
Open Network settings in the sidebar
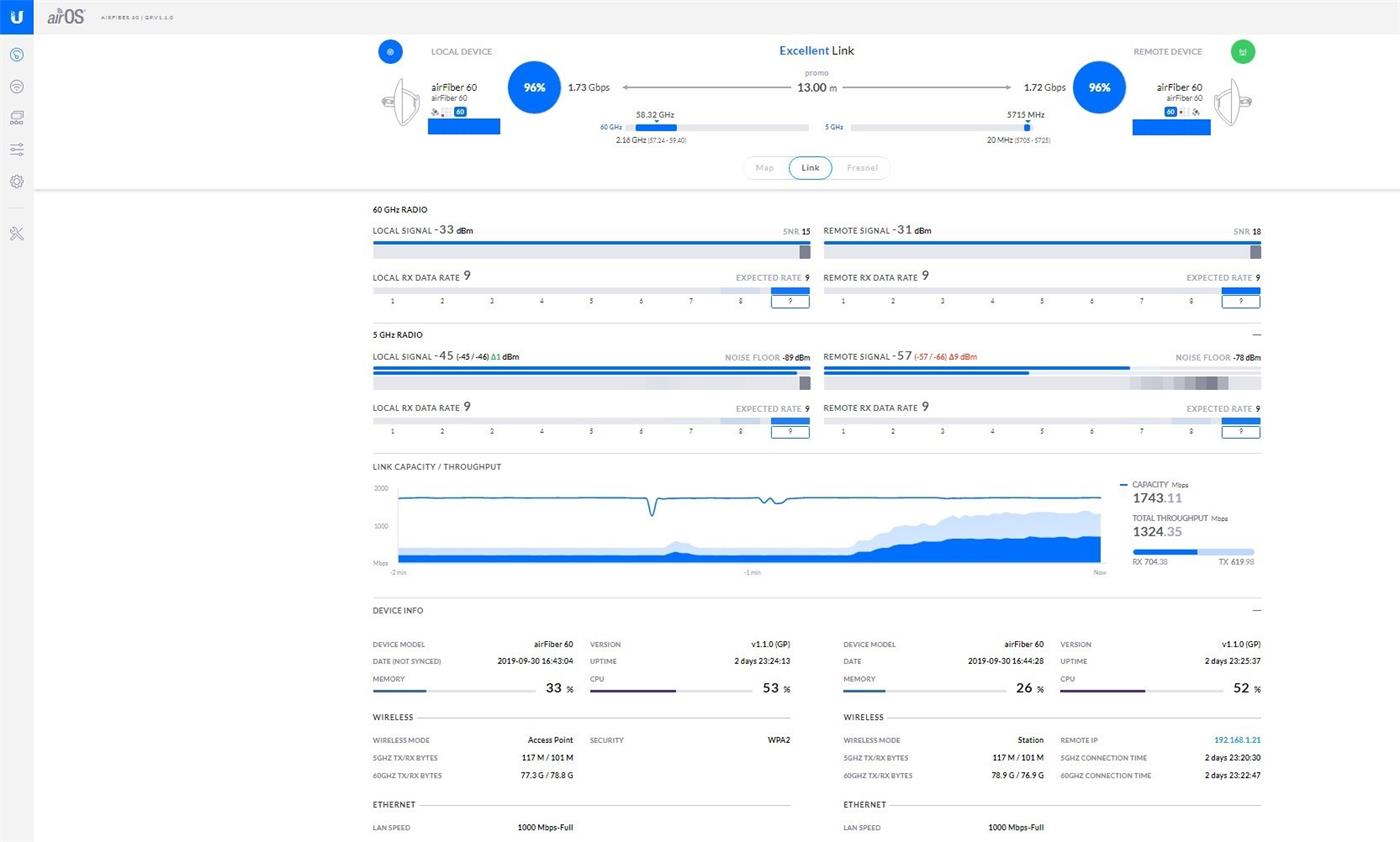coord(16,118)
